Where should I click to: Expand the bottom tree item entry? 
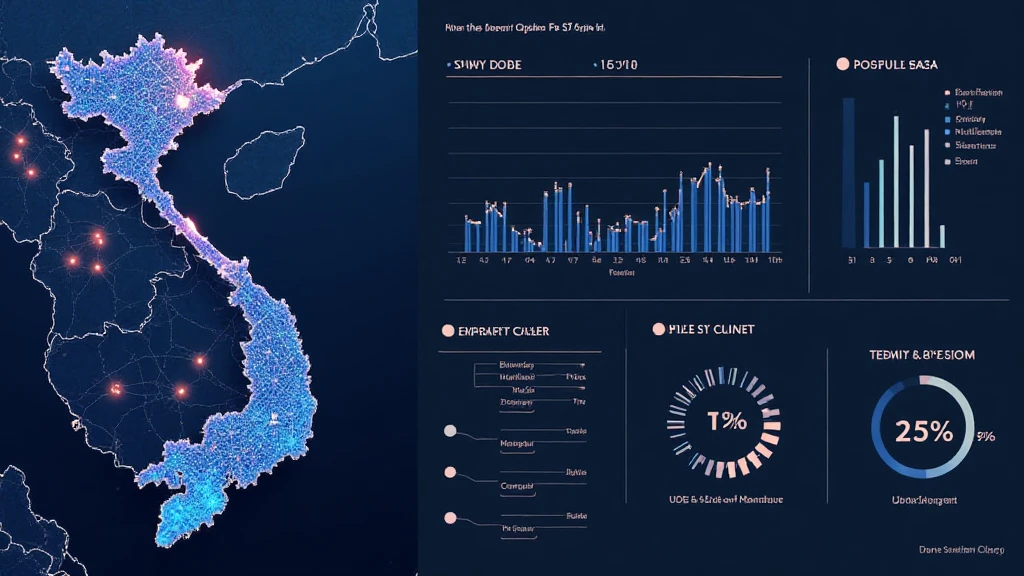[516, 527]
